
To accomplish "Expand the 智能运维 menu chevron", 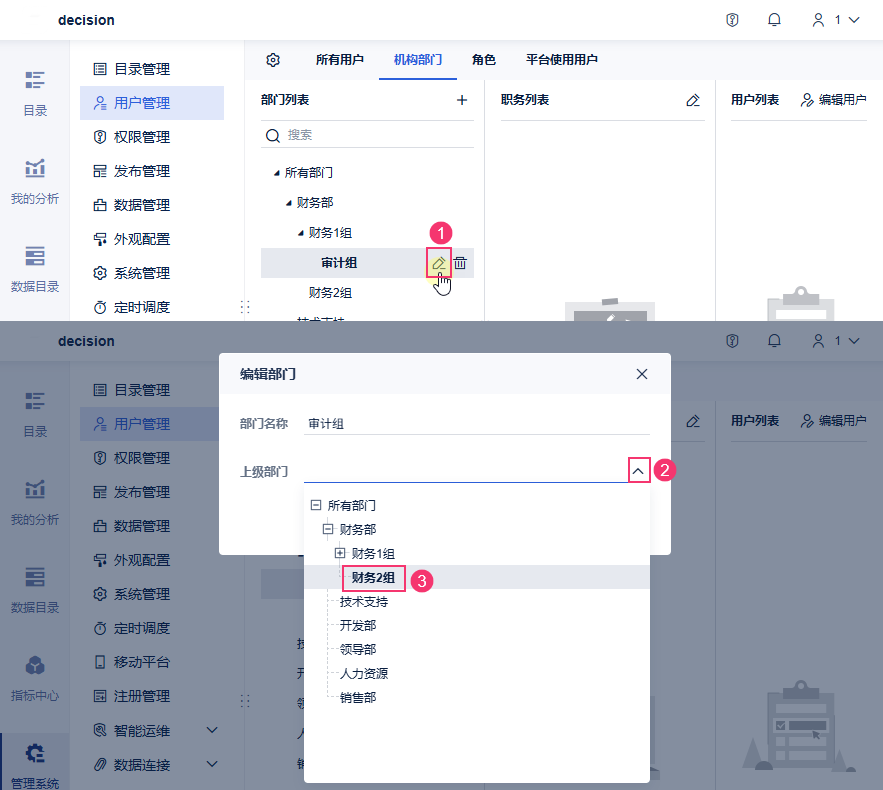I will tap(212, 730).
